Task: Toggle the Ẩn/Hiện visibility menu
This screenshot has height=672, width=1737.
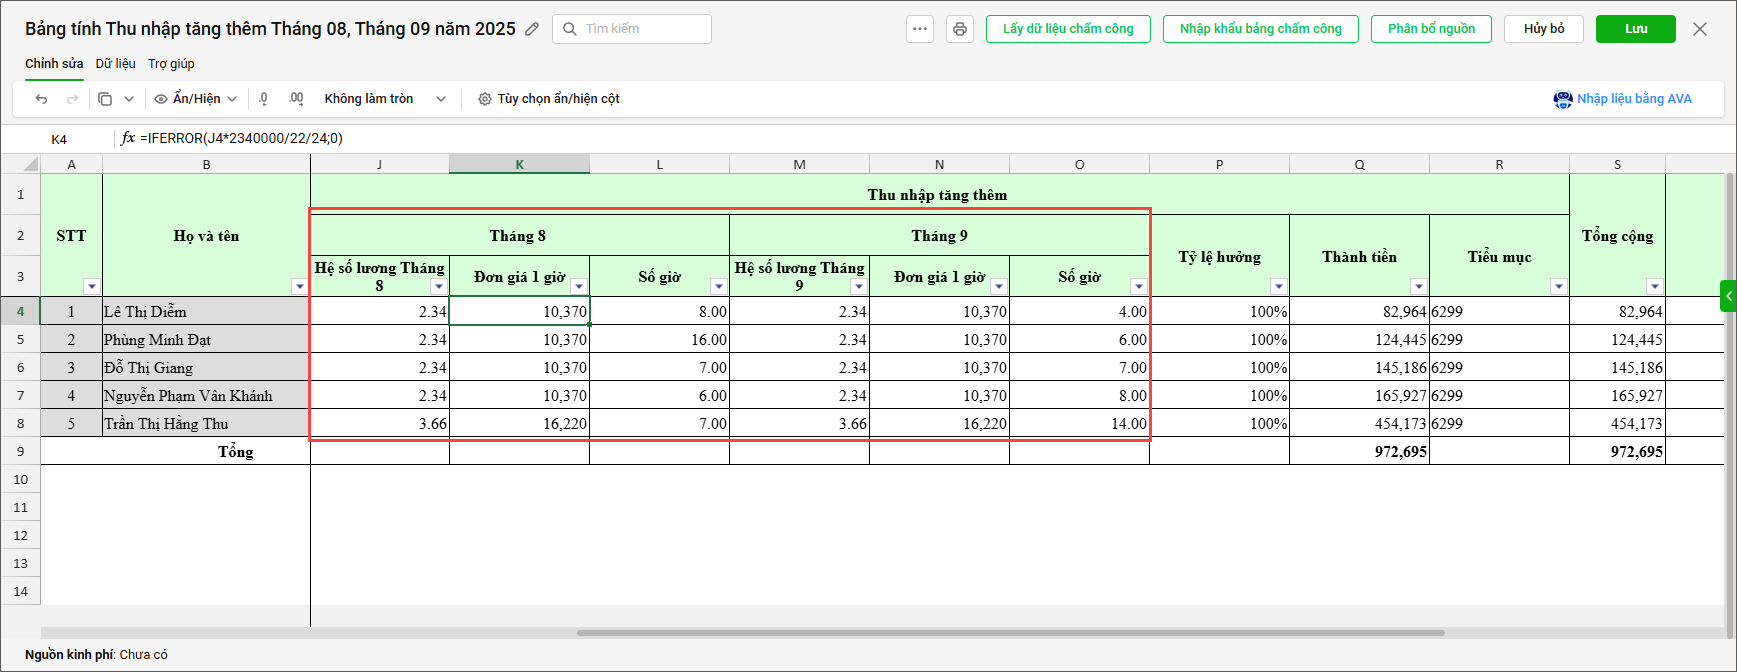Action: (x=195, y=99)
